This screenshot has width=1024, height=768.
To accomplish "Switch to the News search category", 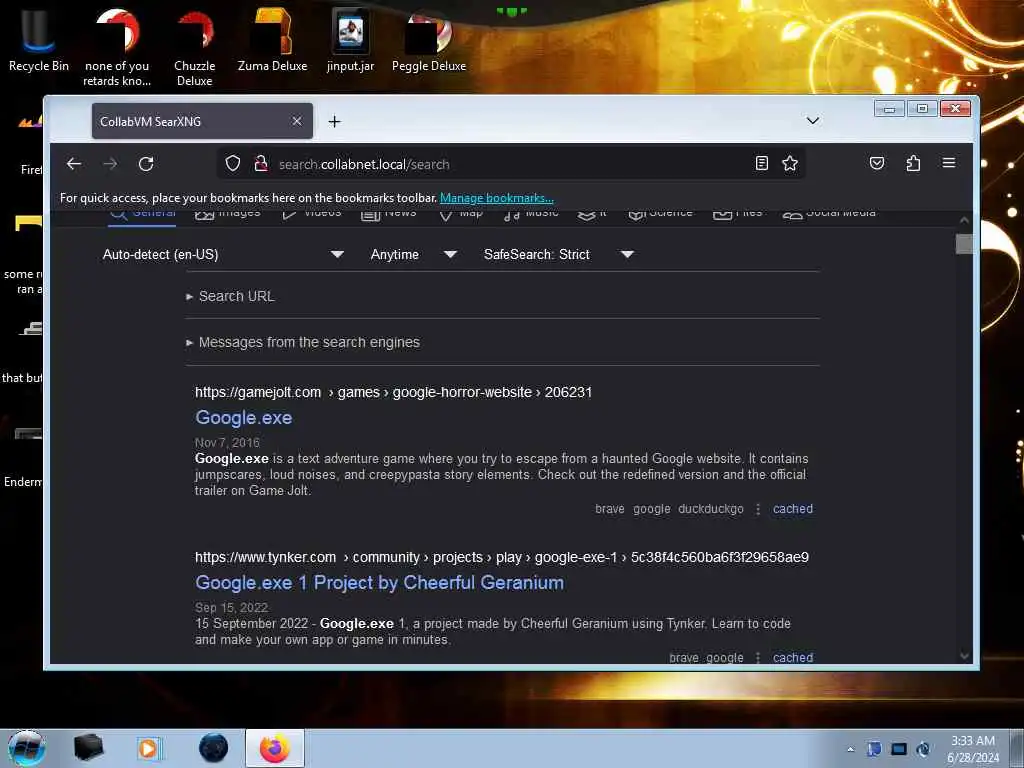I will point(389,214).
